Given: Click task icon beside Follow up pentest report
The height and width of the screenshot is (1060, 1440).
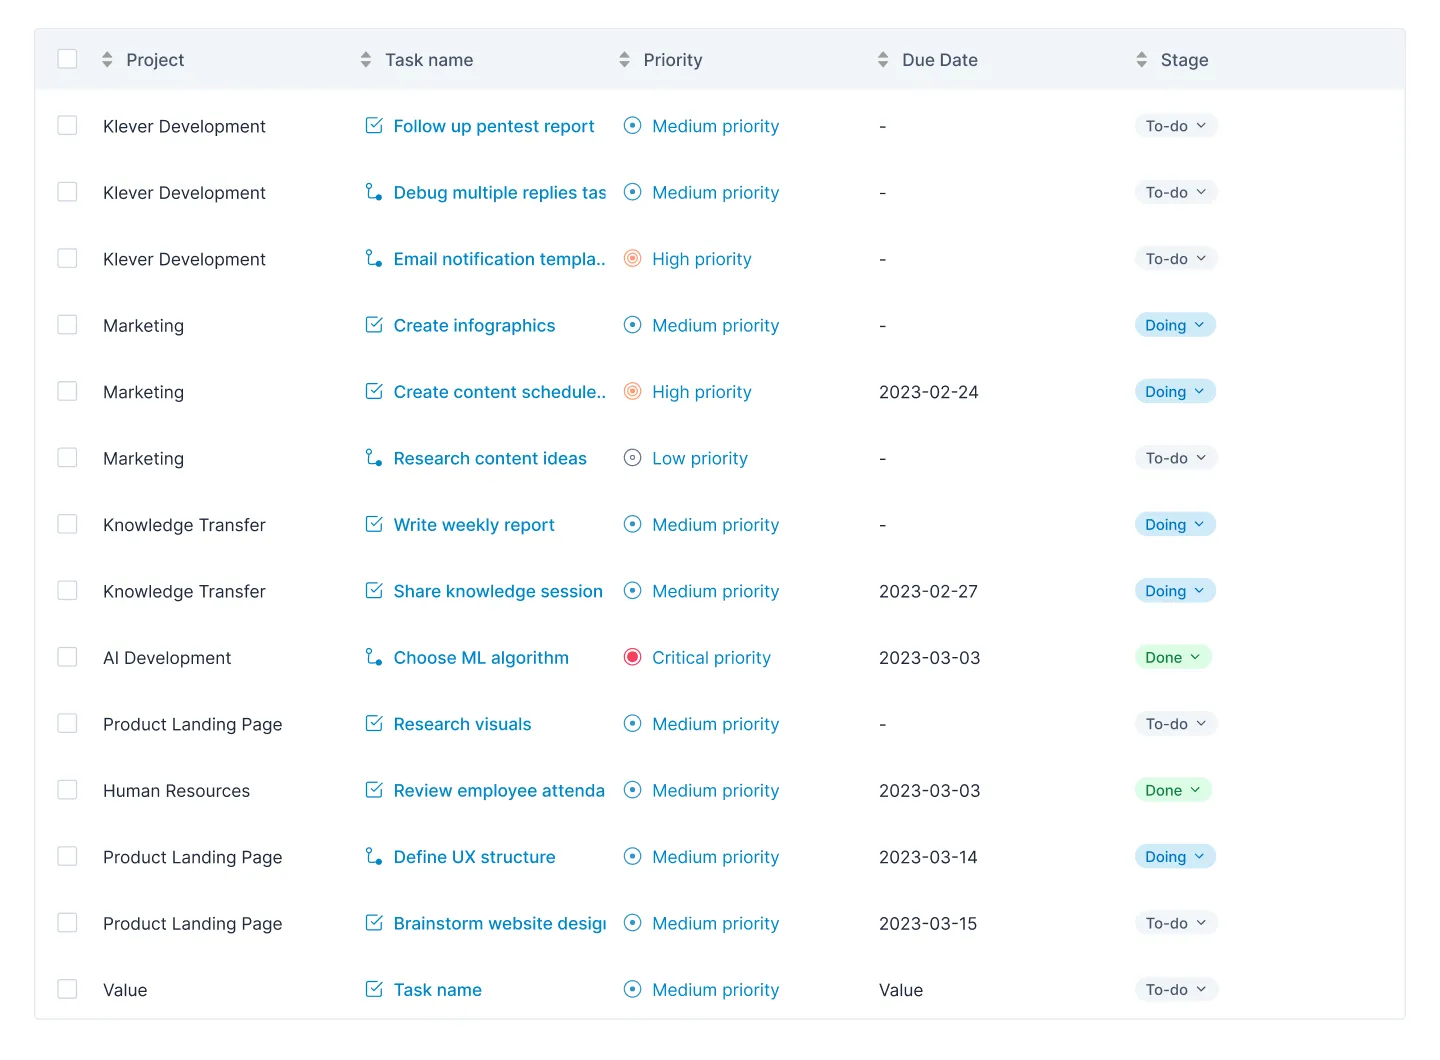Looking at the screenshot, I should point(374,126).
